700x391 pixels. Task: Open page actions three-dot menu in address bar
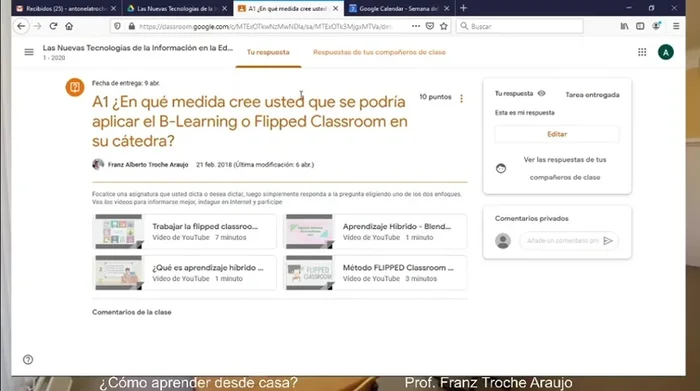[x=416, y=26]
